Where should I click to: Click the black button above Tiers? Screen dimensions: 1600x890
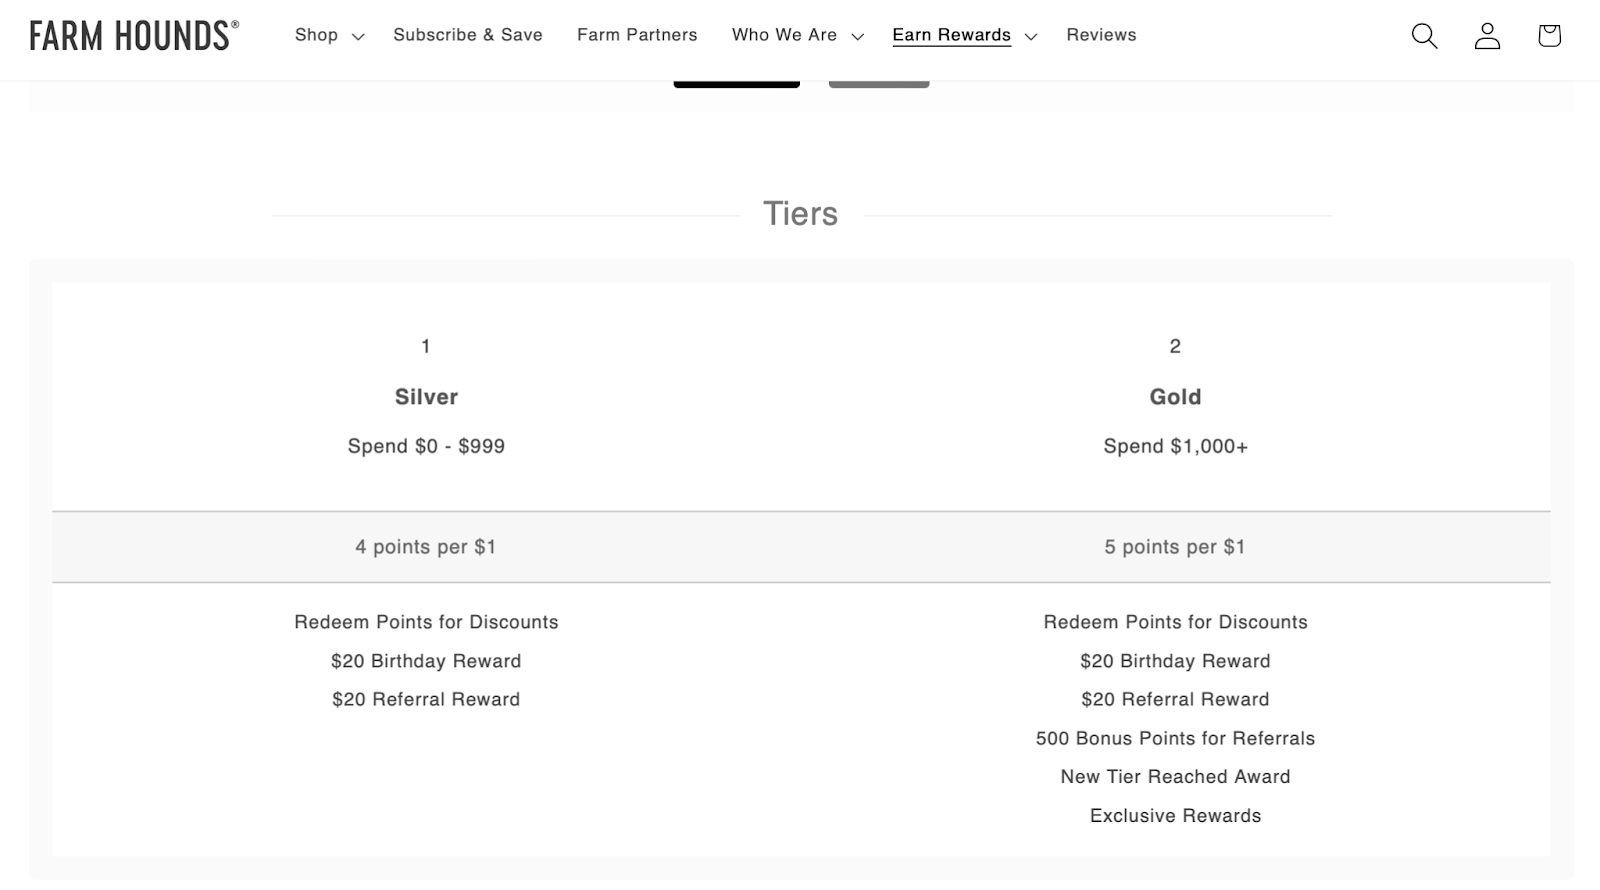[x=736, y=83]
